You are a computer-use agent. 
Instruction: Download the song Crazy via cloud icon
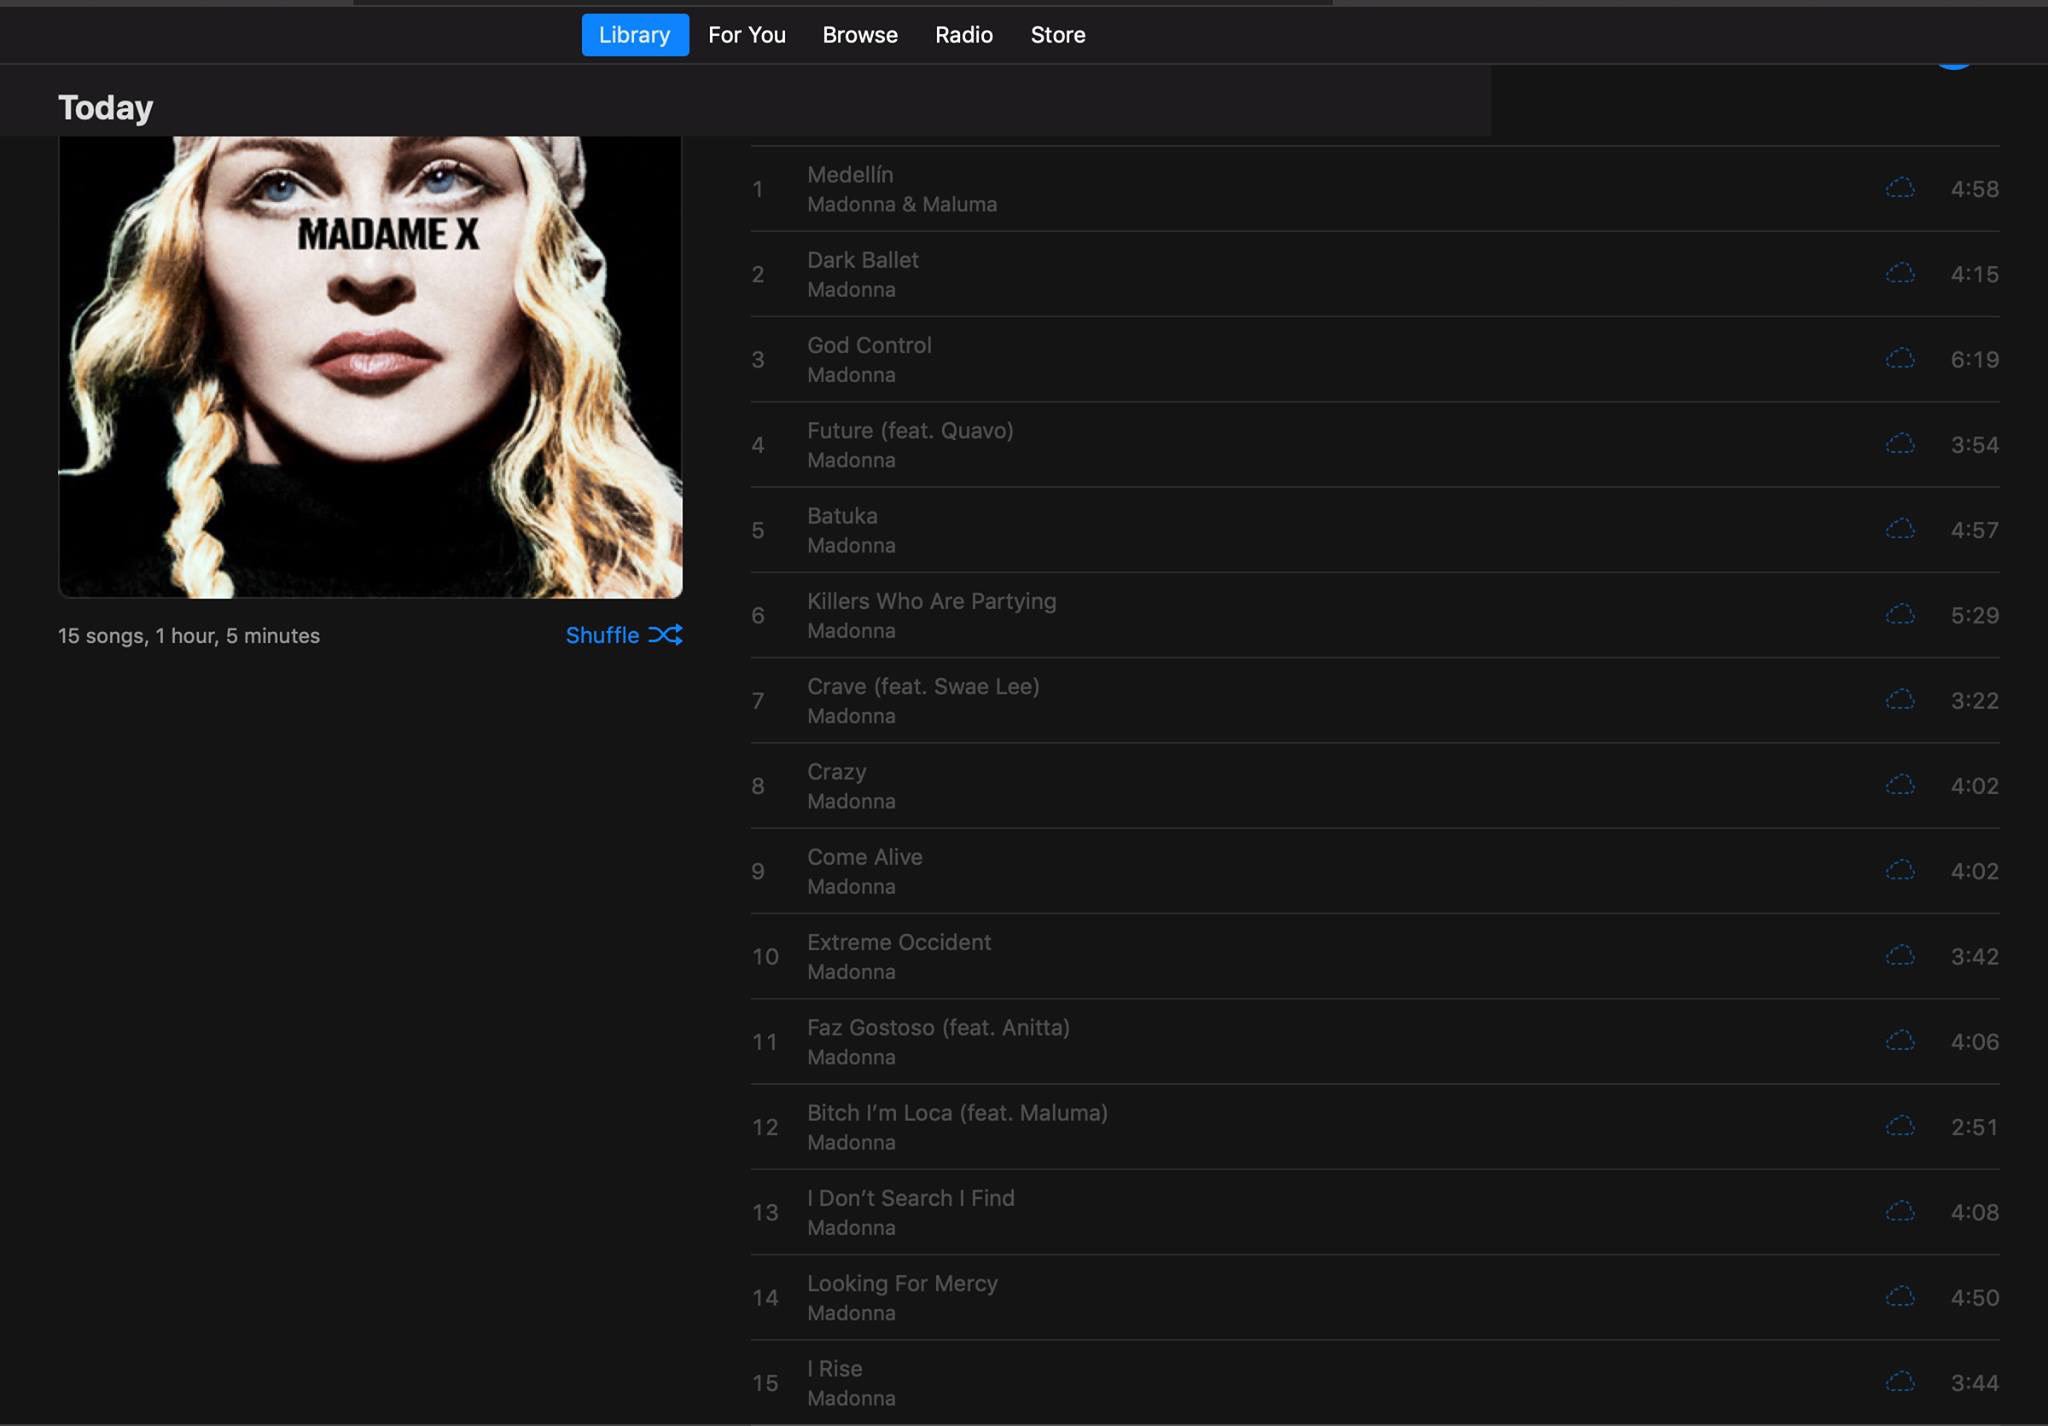pos(1900,785)
